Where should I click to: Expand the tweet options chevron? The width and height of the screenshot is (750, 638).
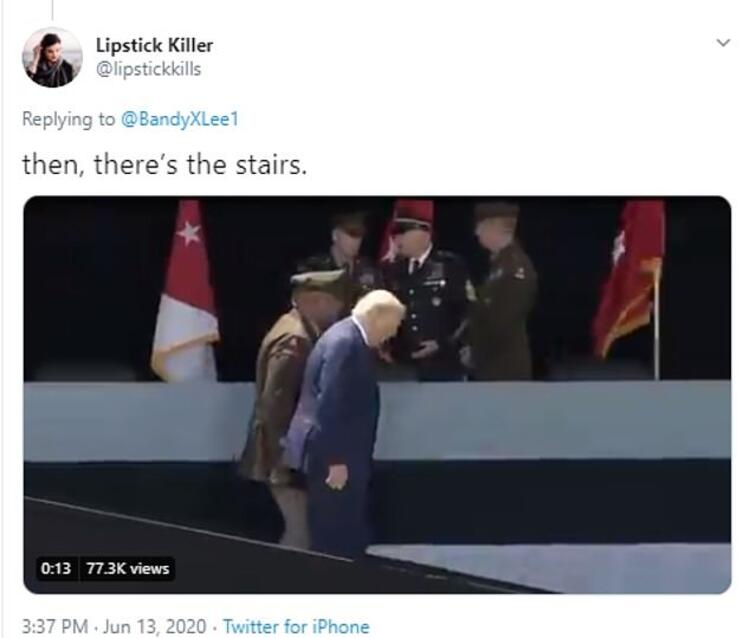723,43
